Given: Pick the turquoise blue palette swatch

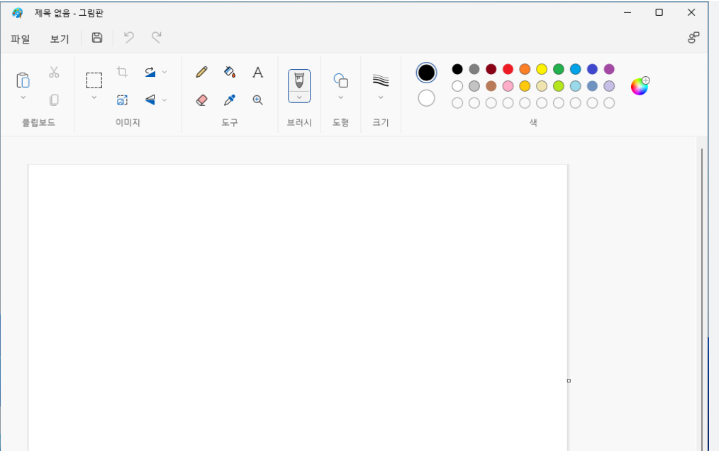Looking at the screenshot, I should click(x=575, y=69).
